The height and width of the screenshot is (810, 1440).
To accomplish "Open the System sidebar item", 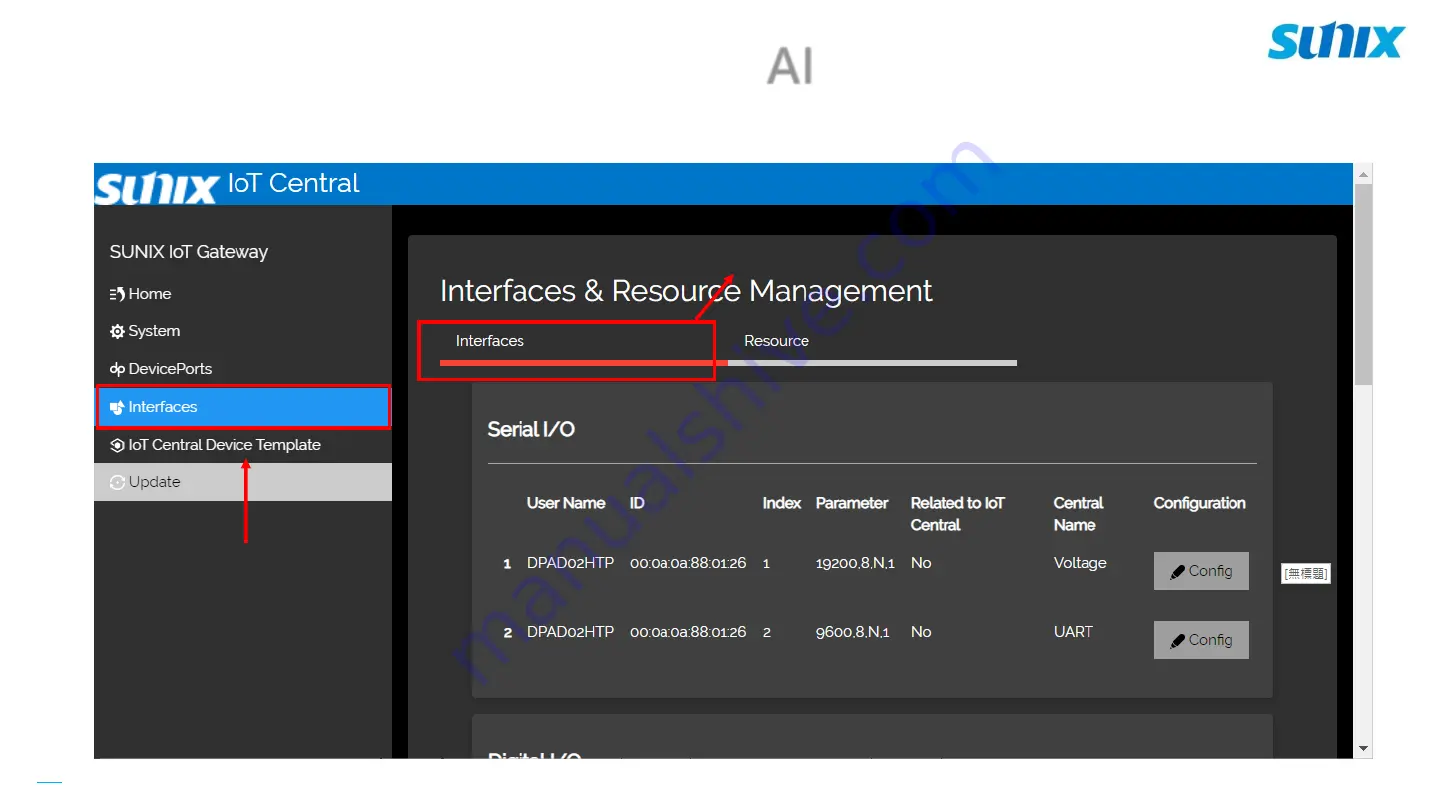I will click(242, 331).
